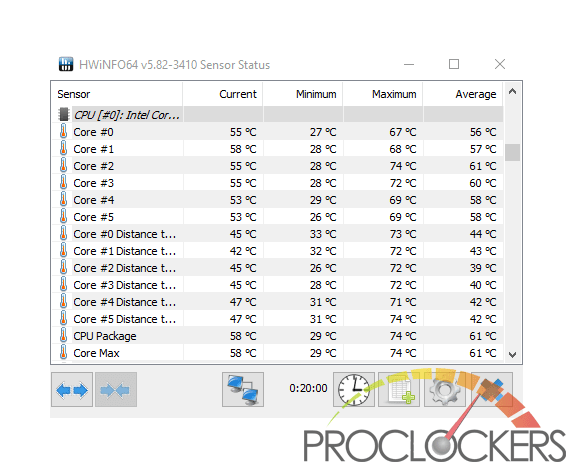Click the scrollbar down arrow
The height and width of the screenshot is (468, 573).
click(x=512, y=354)
